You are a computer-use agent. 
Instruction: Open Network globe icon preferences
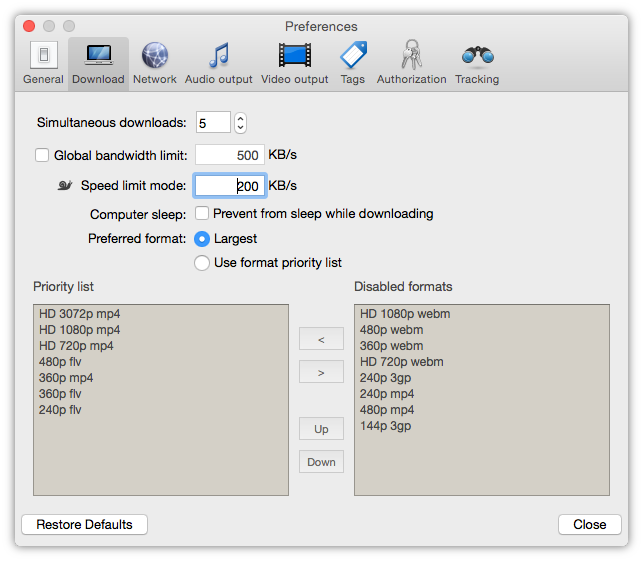click(155, 55)
